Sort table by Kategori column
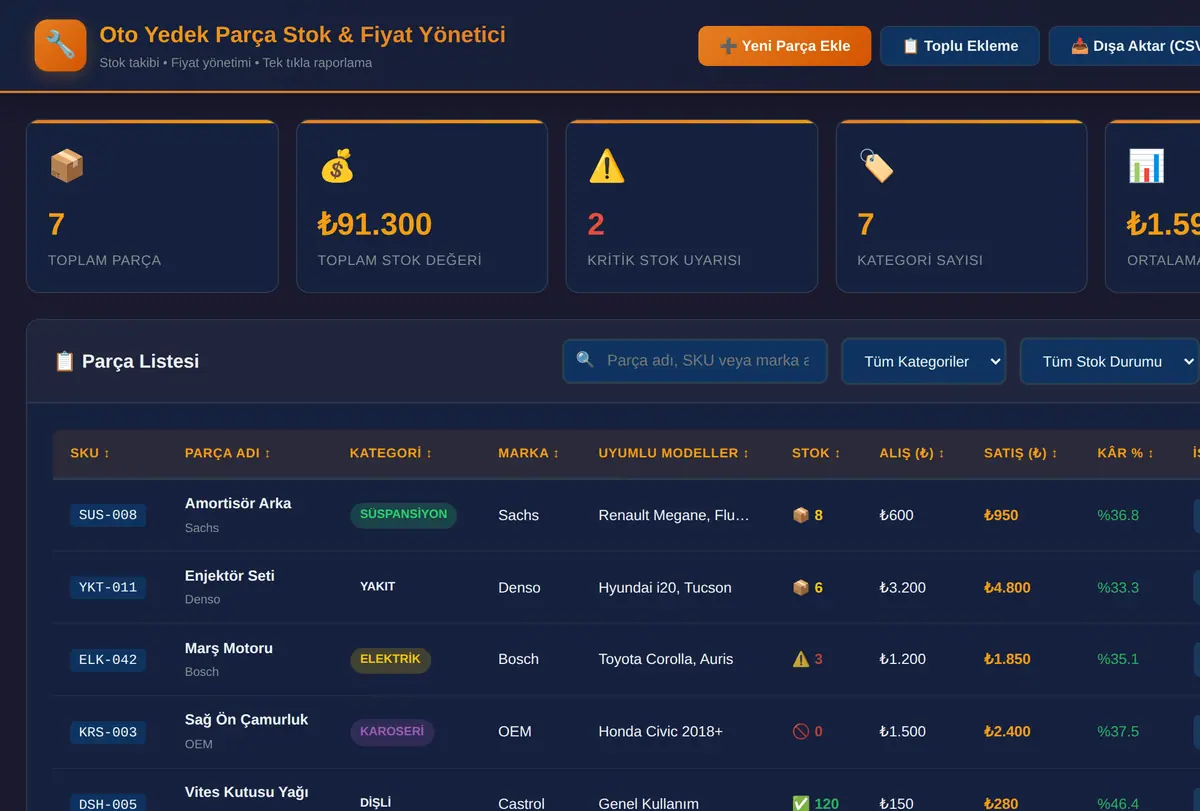Image resolution: width=1200 pixels, height=811 pixels. [x=391, y=453]
